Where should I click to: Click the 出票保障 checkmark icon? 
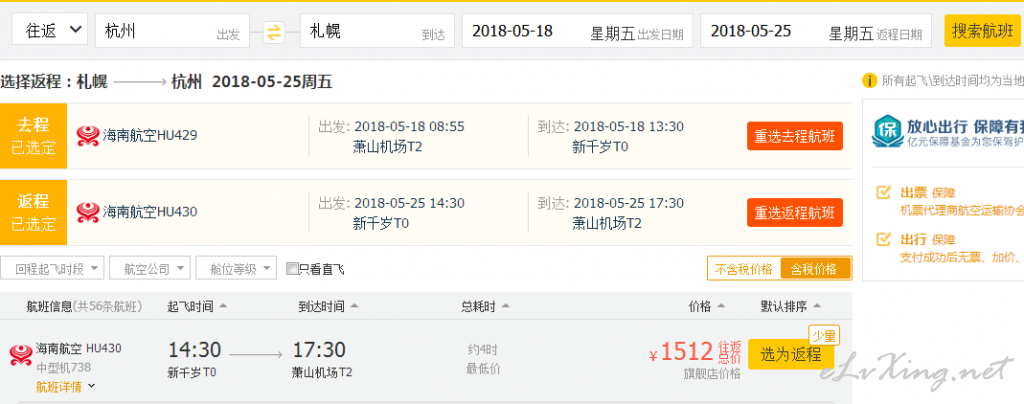(x=884, y=192)
